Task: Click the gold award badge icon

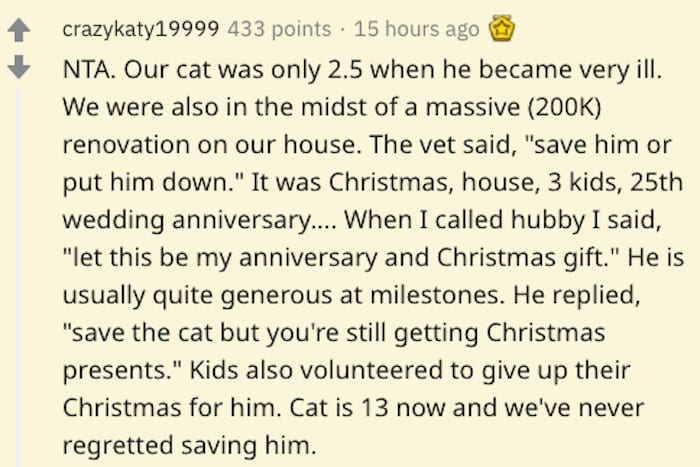Action: click(x=499, y=30)
